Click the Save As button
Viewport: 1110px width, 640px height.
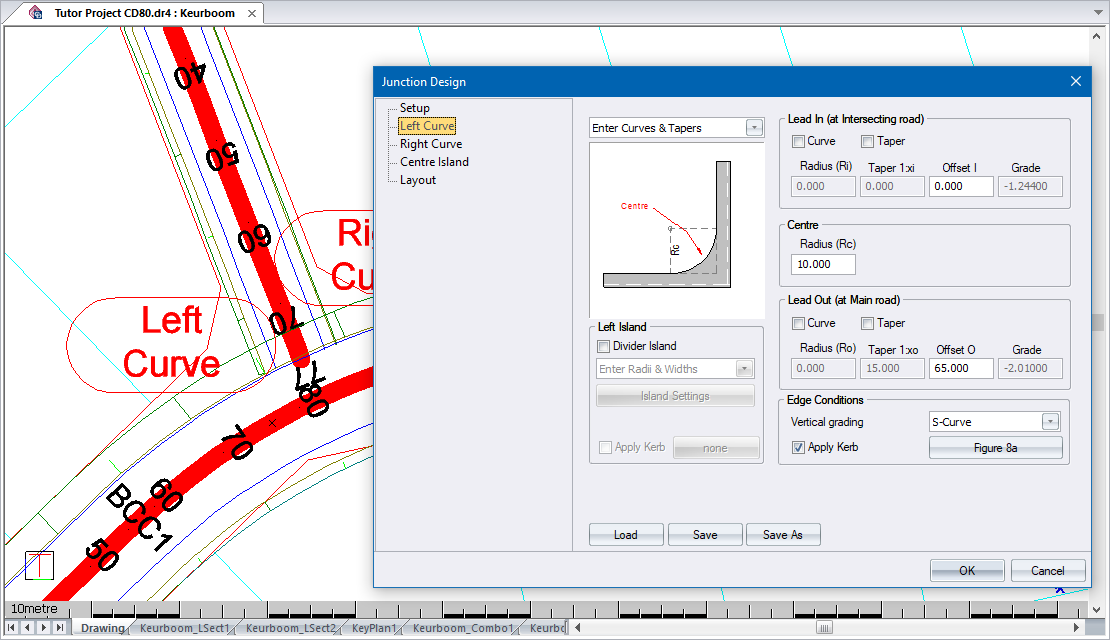[783, 535]
